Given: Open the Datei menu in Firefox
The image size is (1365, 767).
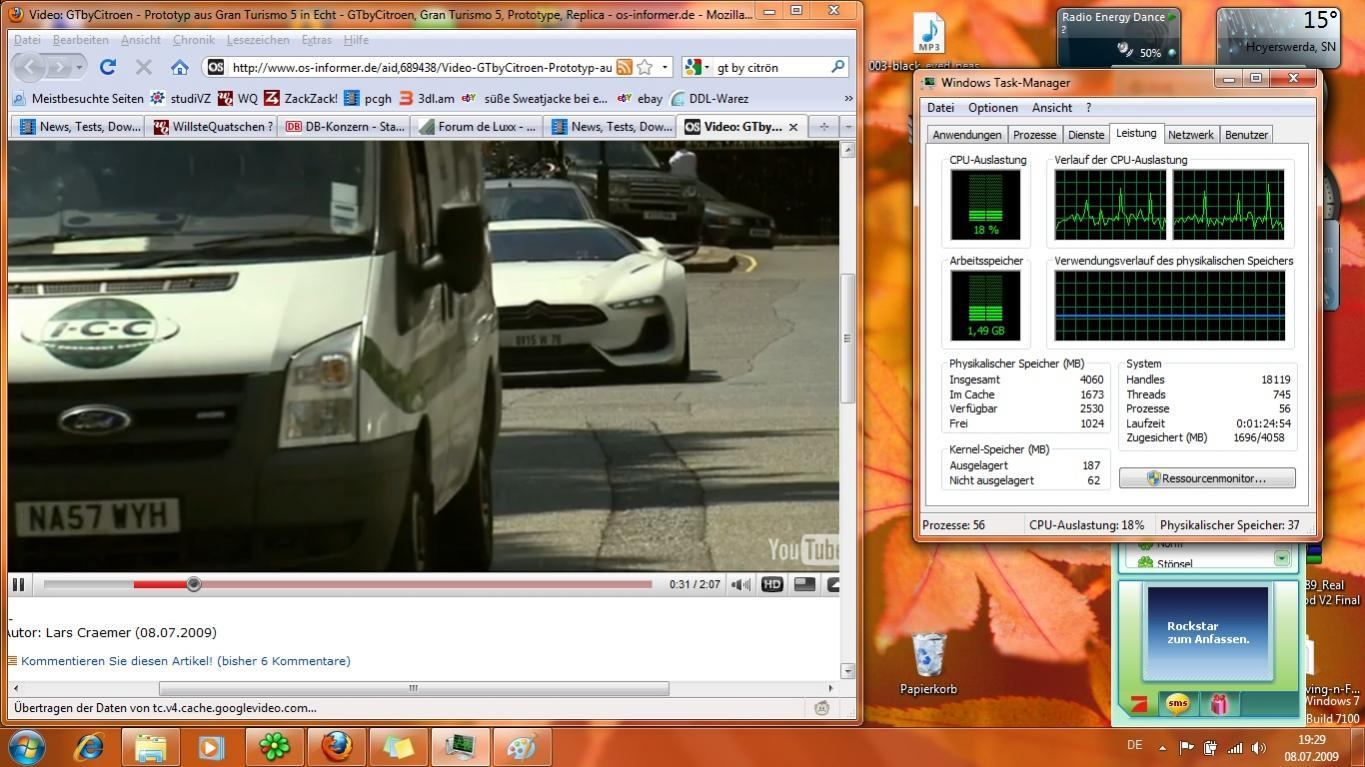Looking at the screenshot, I should click(x=27, y=40).
